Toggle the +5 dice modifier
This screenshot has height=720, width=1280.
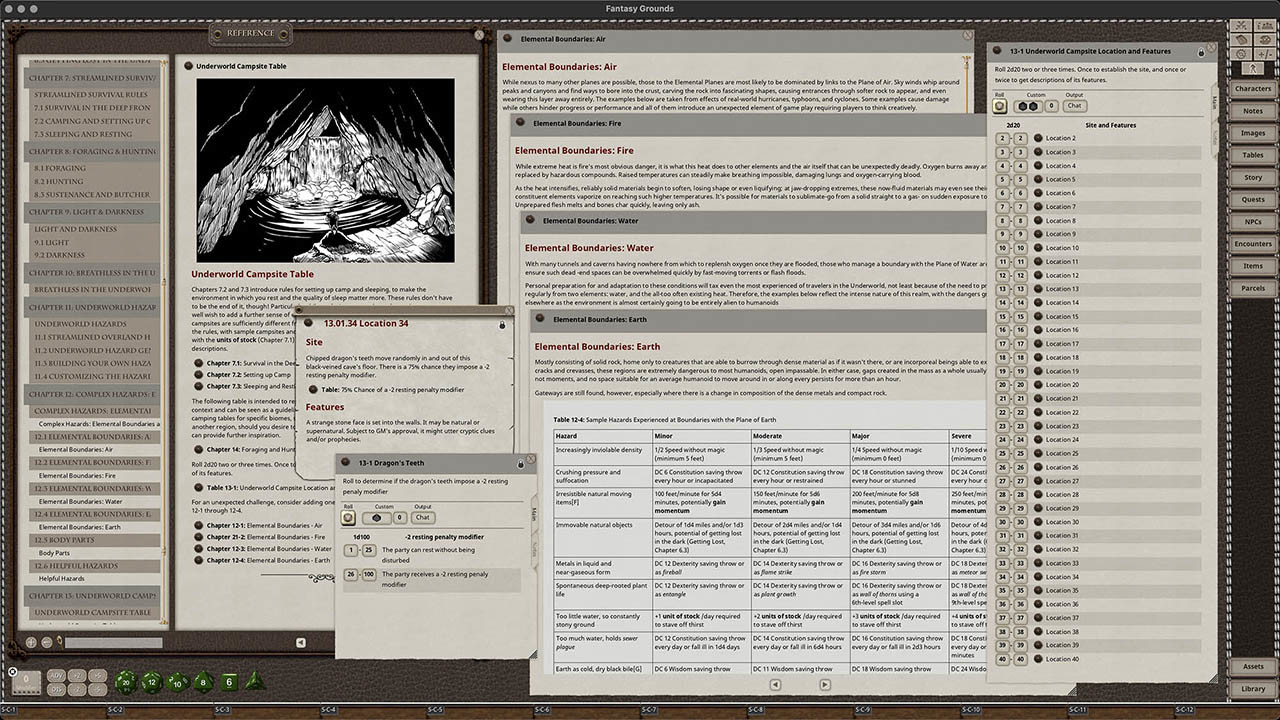[97, 677]
